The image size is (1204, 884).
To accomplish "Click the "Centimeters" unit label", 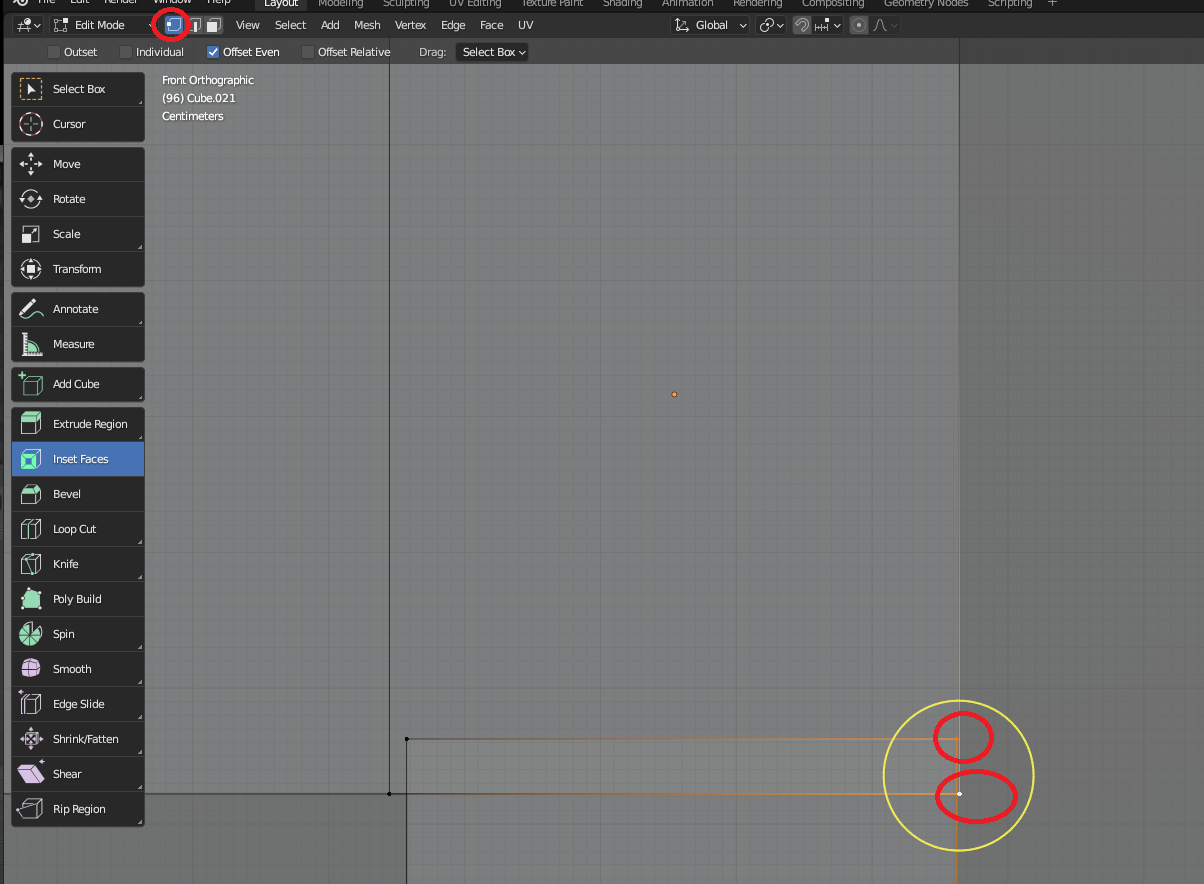I will coord(193,116).
